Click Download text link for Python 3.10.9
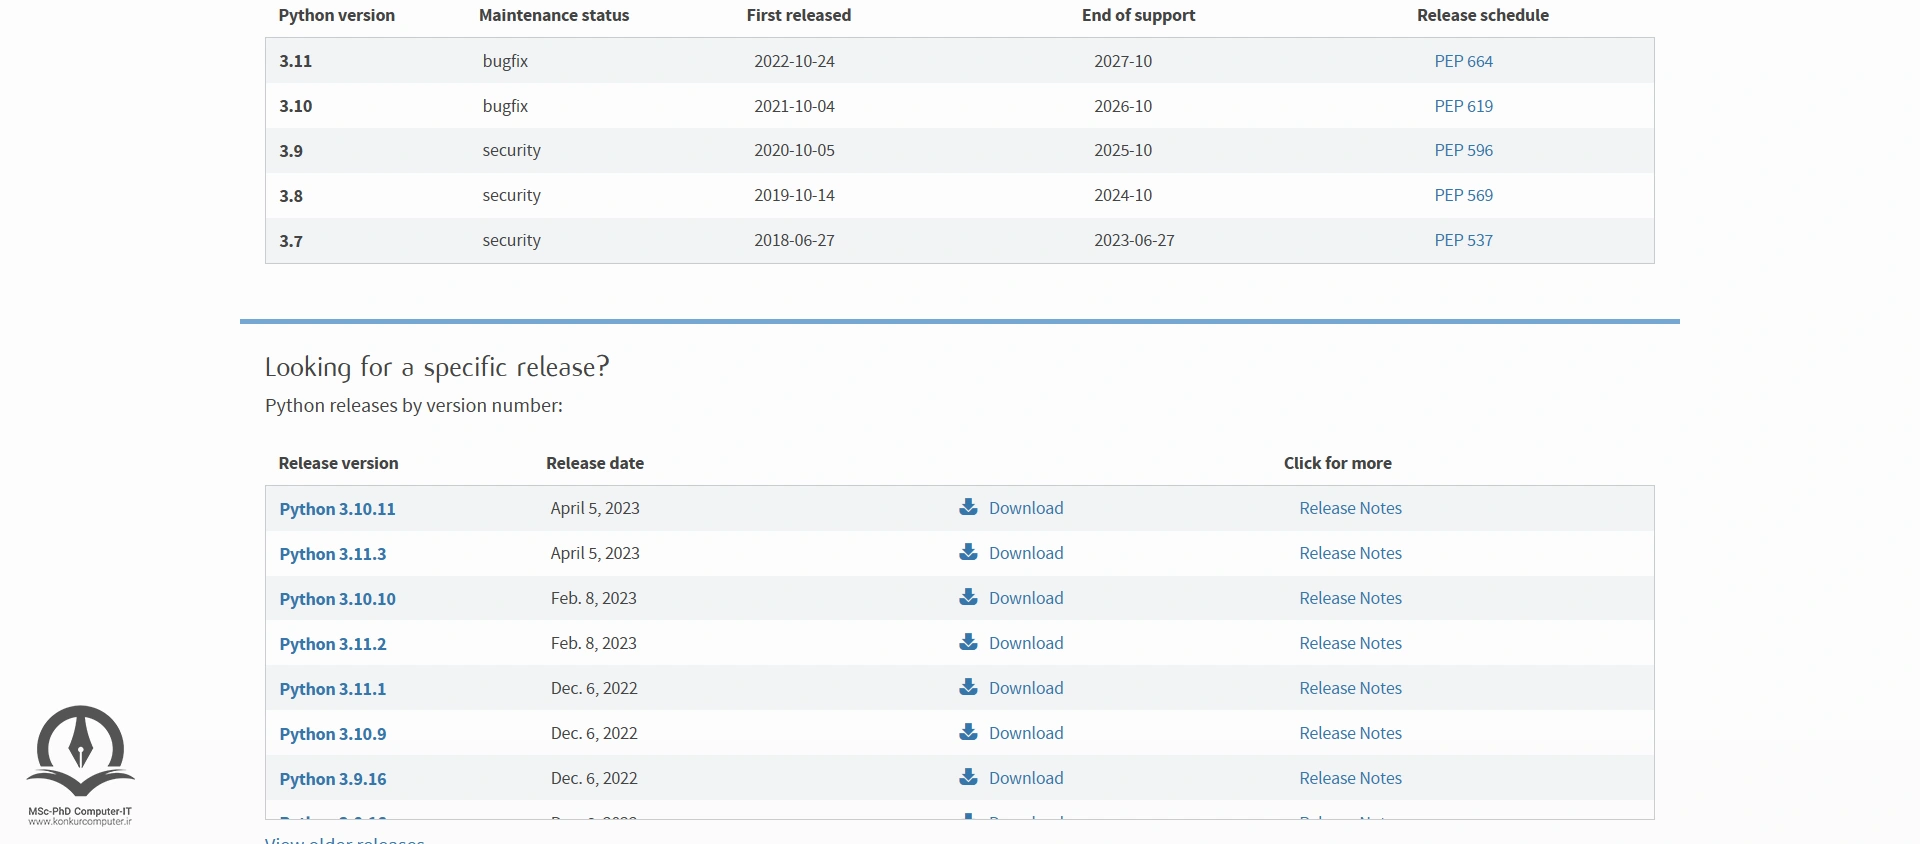1920x844 pixels. click(x=1026, y=733)
